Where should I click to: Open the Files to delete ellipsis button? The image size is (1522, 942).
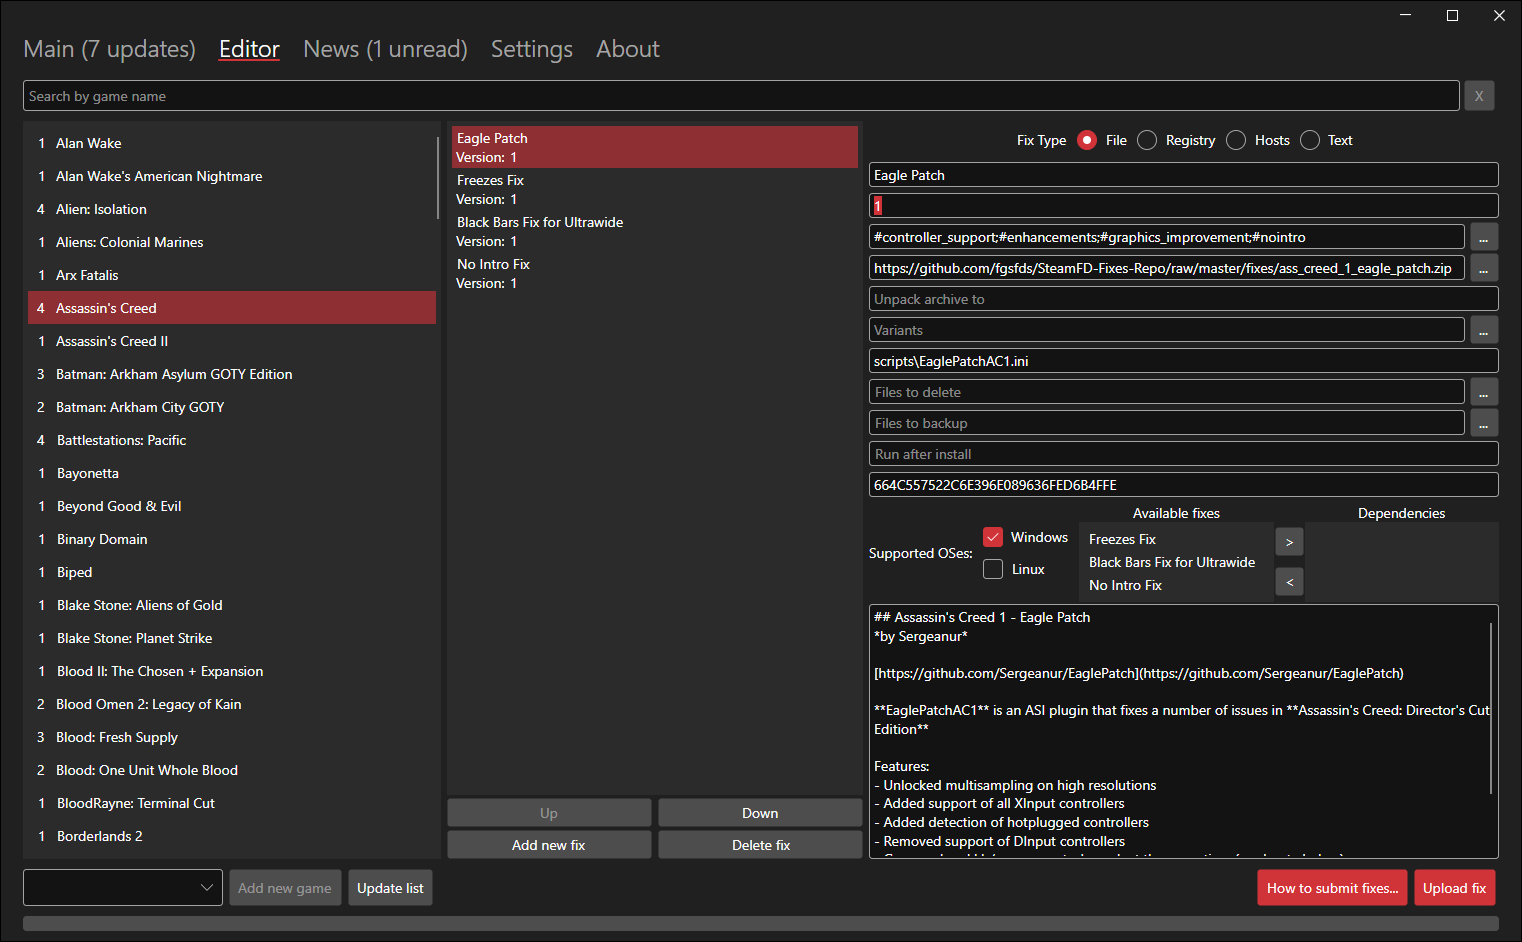[x=1484, y=392]
